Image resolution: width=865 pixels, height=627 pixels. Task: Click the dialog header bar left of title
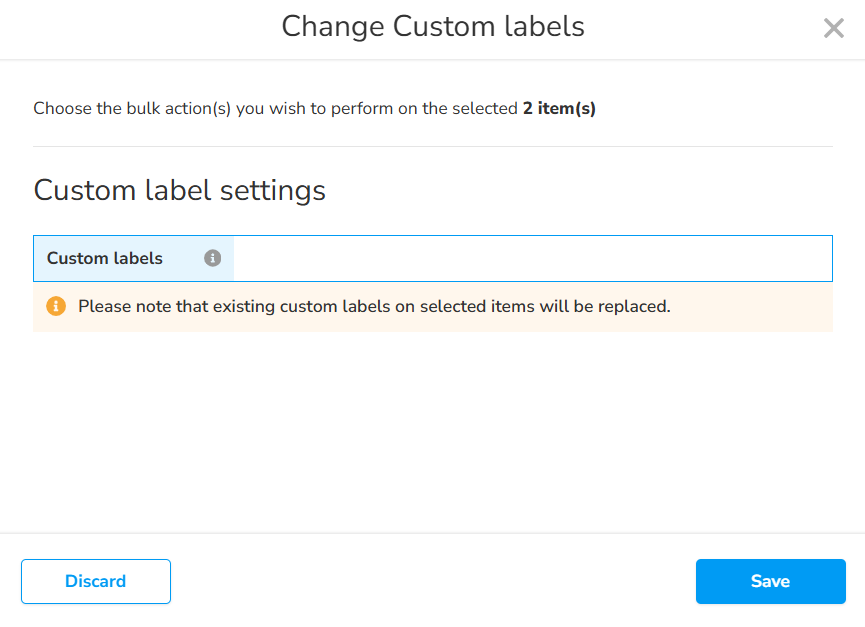pos(130,28)
